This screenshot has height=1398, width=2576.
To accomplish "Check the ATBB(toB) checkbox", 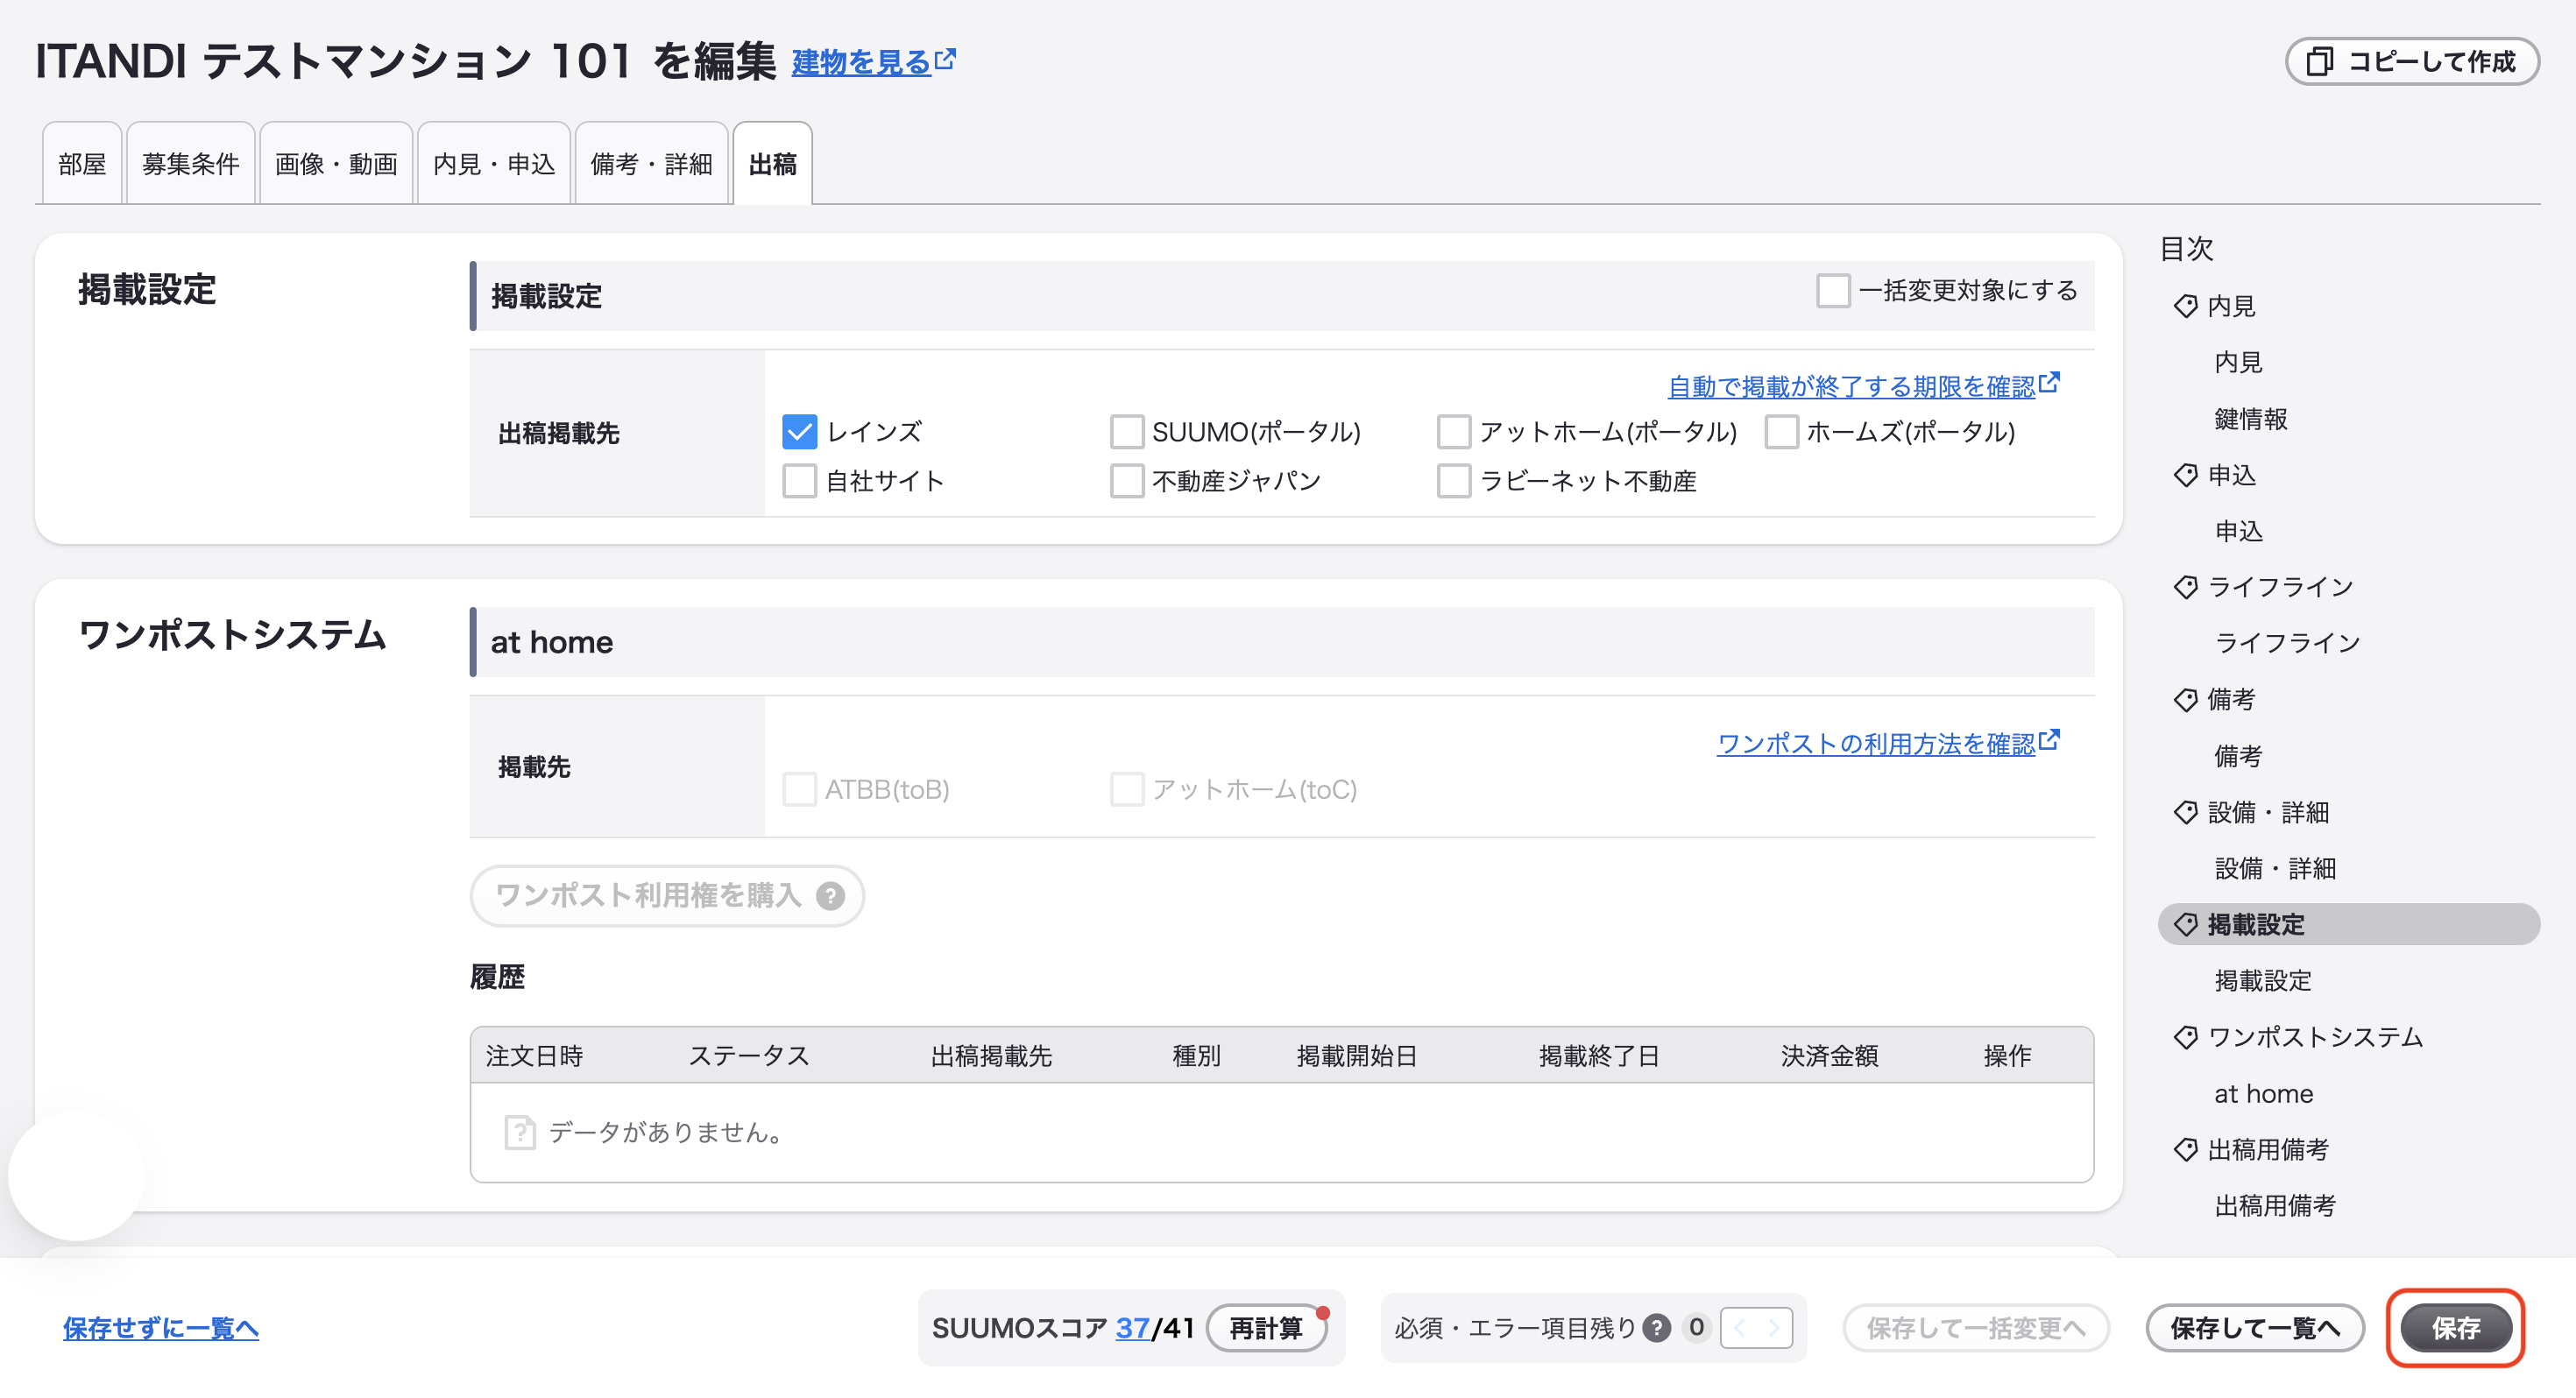I will 799,789.
